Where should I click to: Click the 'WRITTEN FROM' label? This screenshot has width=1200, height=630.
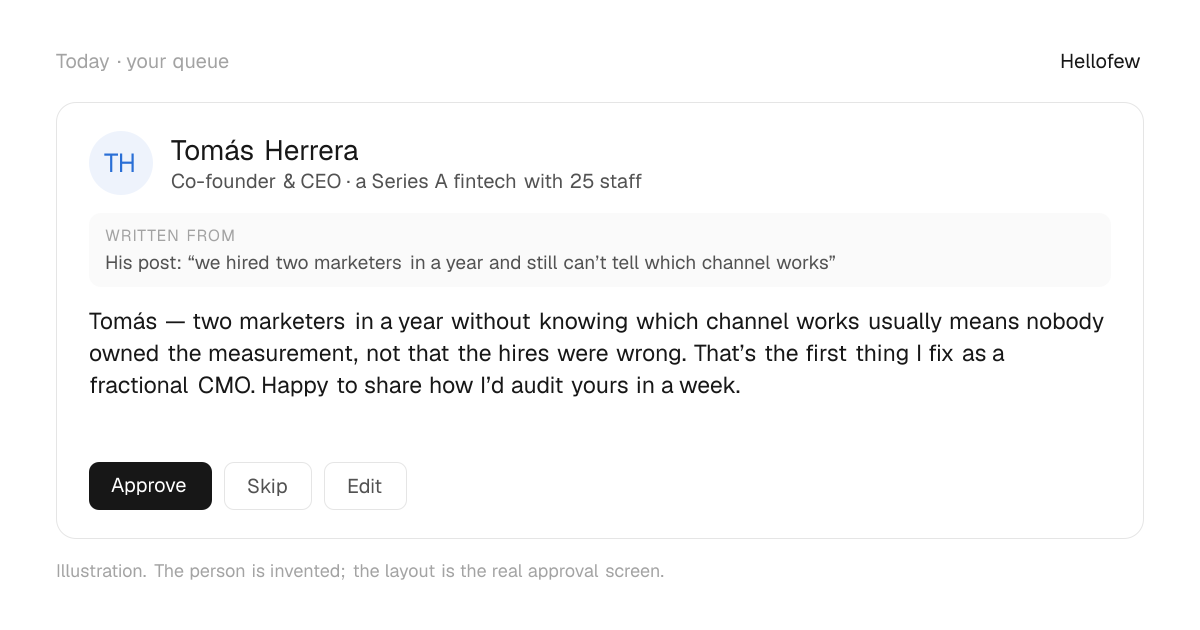[170, 236]
